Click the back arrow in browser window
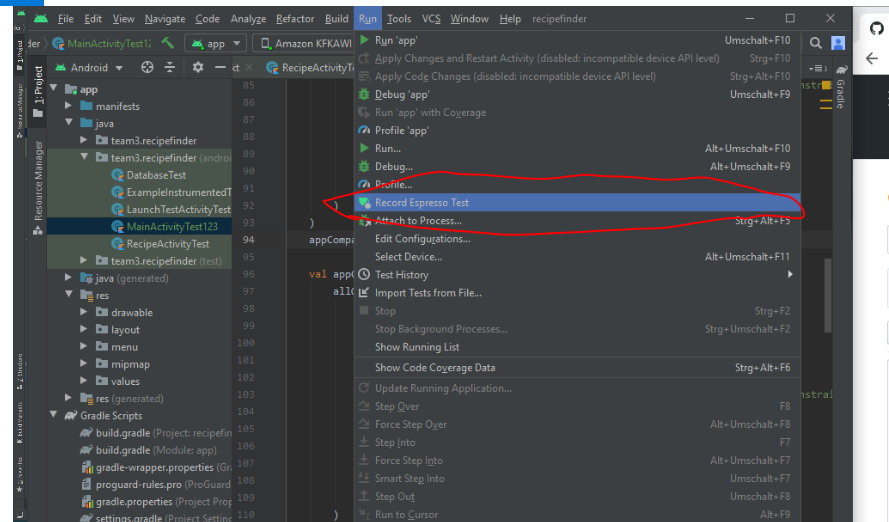 pos(872,58)
